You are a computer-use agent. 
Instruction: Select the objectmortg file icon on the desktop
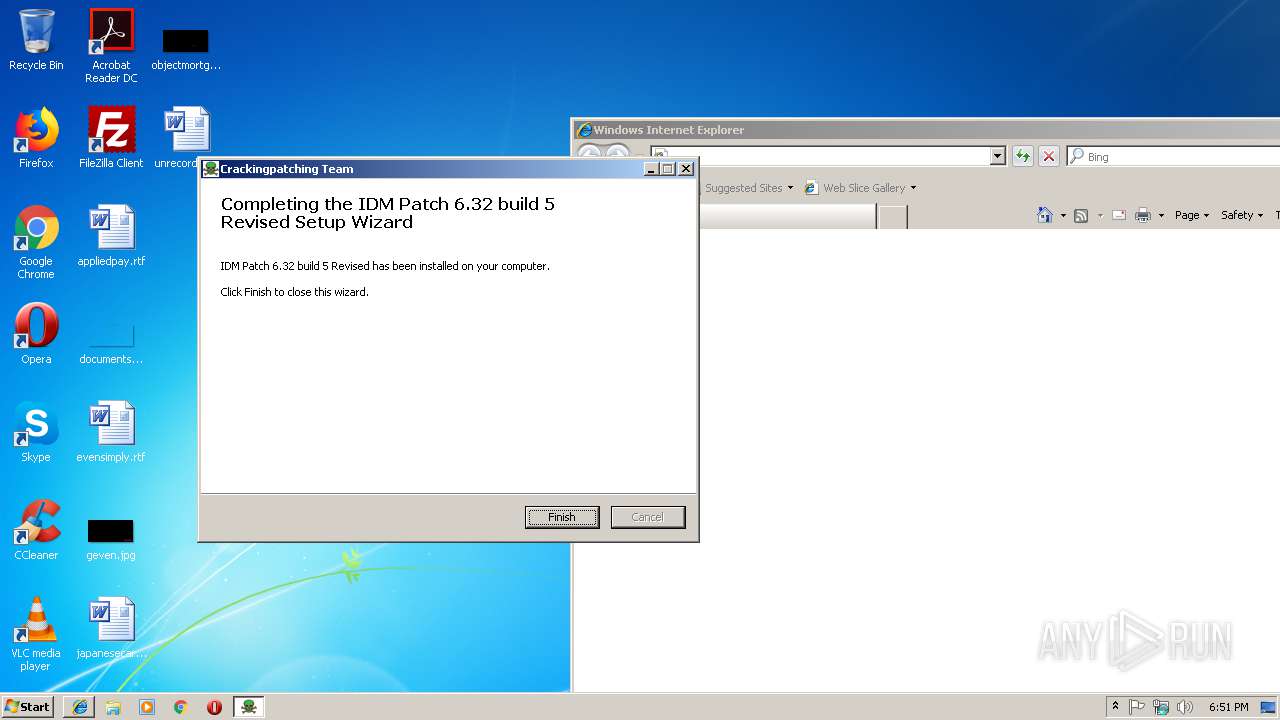point(186,49)
